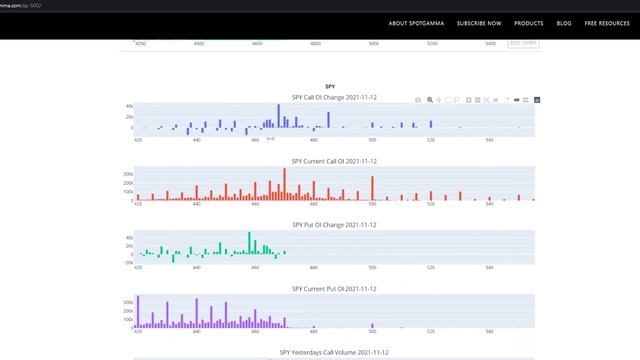
Task: Click red bar at 500 strike in Current Call OI
Action: (x=372, y=188)
